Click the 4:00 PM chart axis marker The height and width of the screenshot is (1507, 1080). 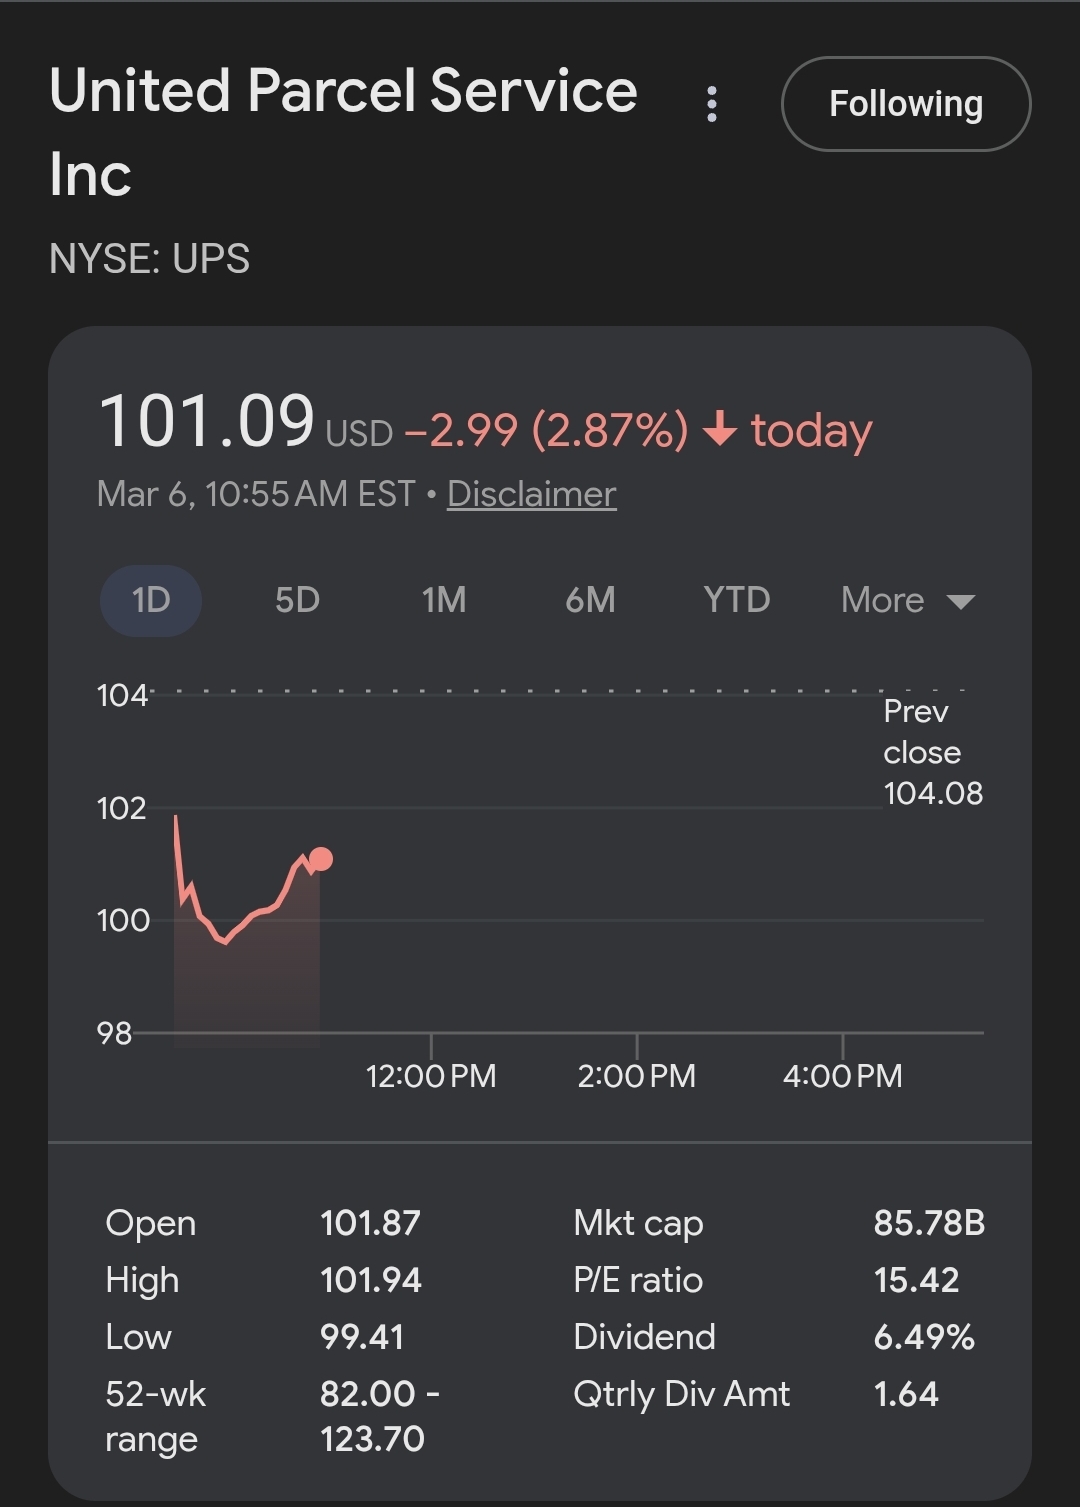click(843, 1076)
